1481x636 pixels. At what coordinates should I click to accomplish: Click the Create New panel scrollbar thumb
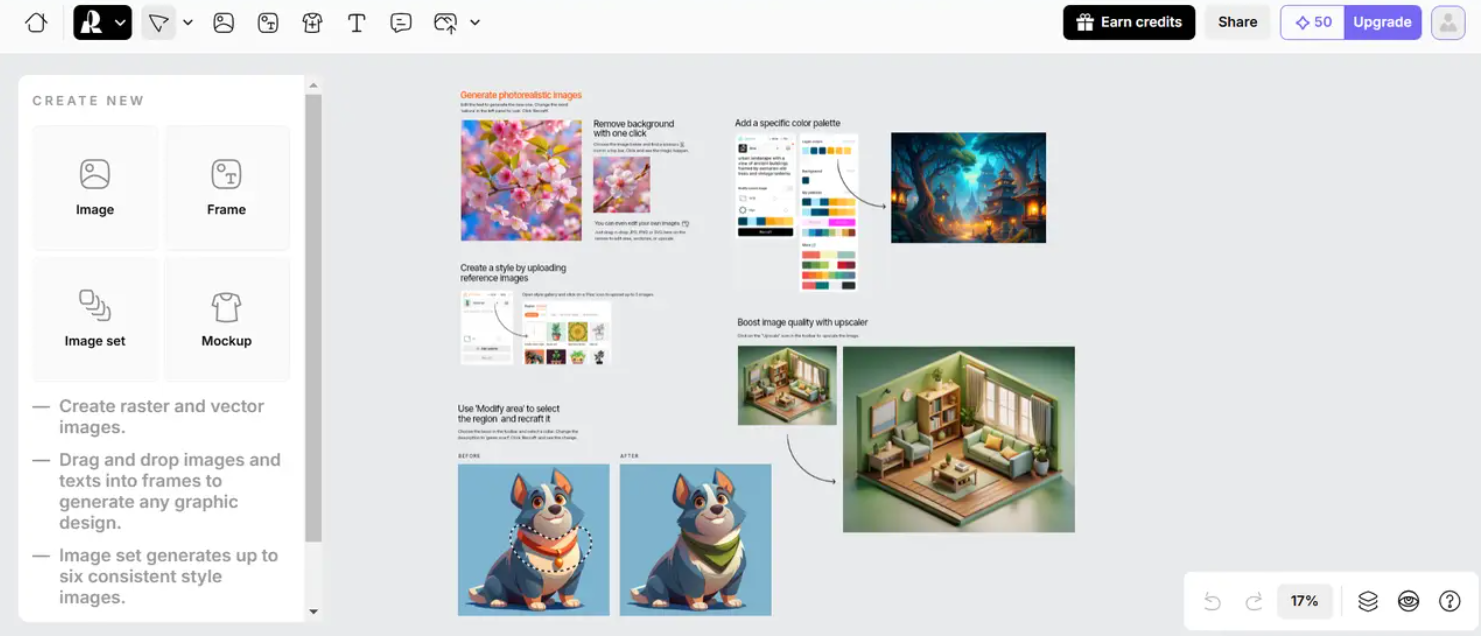(x=313, y=318)
